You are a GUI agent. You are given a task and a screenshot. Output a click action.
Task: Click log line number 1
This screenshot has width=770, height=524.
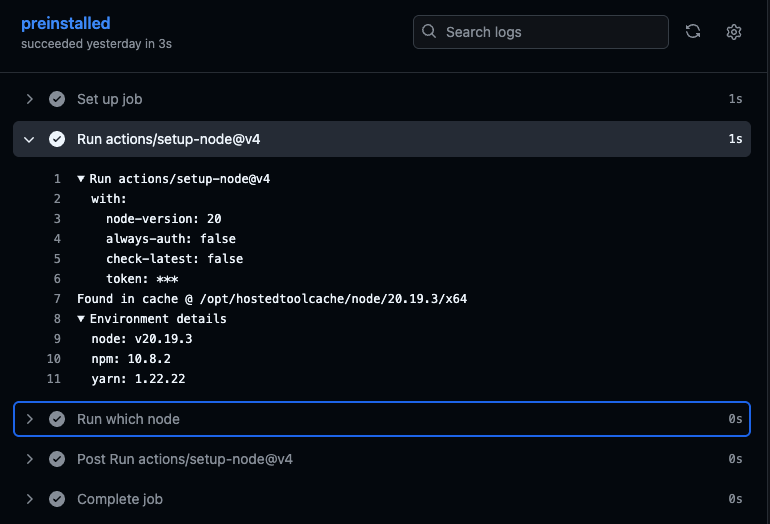pyautogui.click(x=57, y=179)
